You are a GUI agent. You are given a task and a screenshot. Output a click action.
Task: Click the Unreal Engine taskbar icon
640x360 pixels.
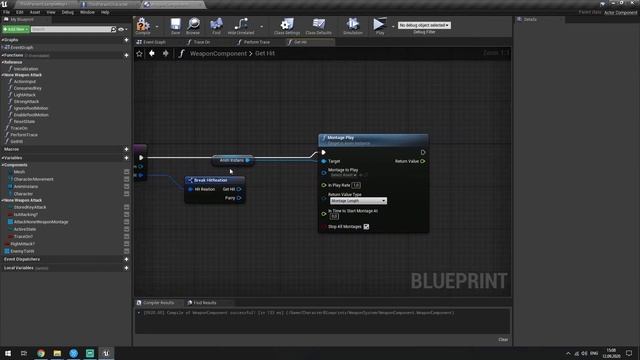(x=106, y=353)
